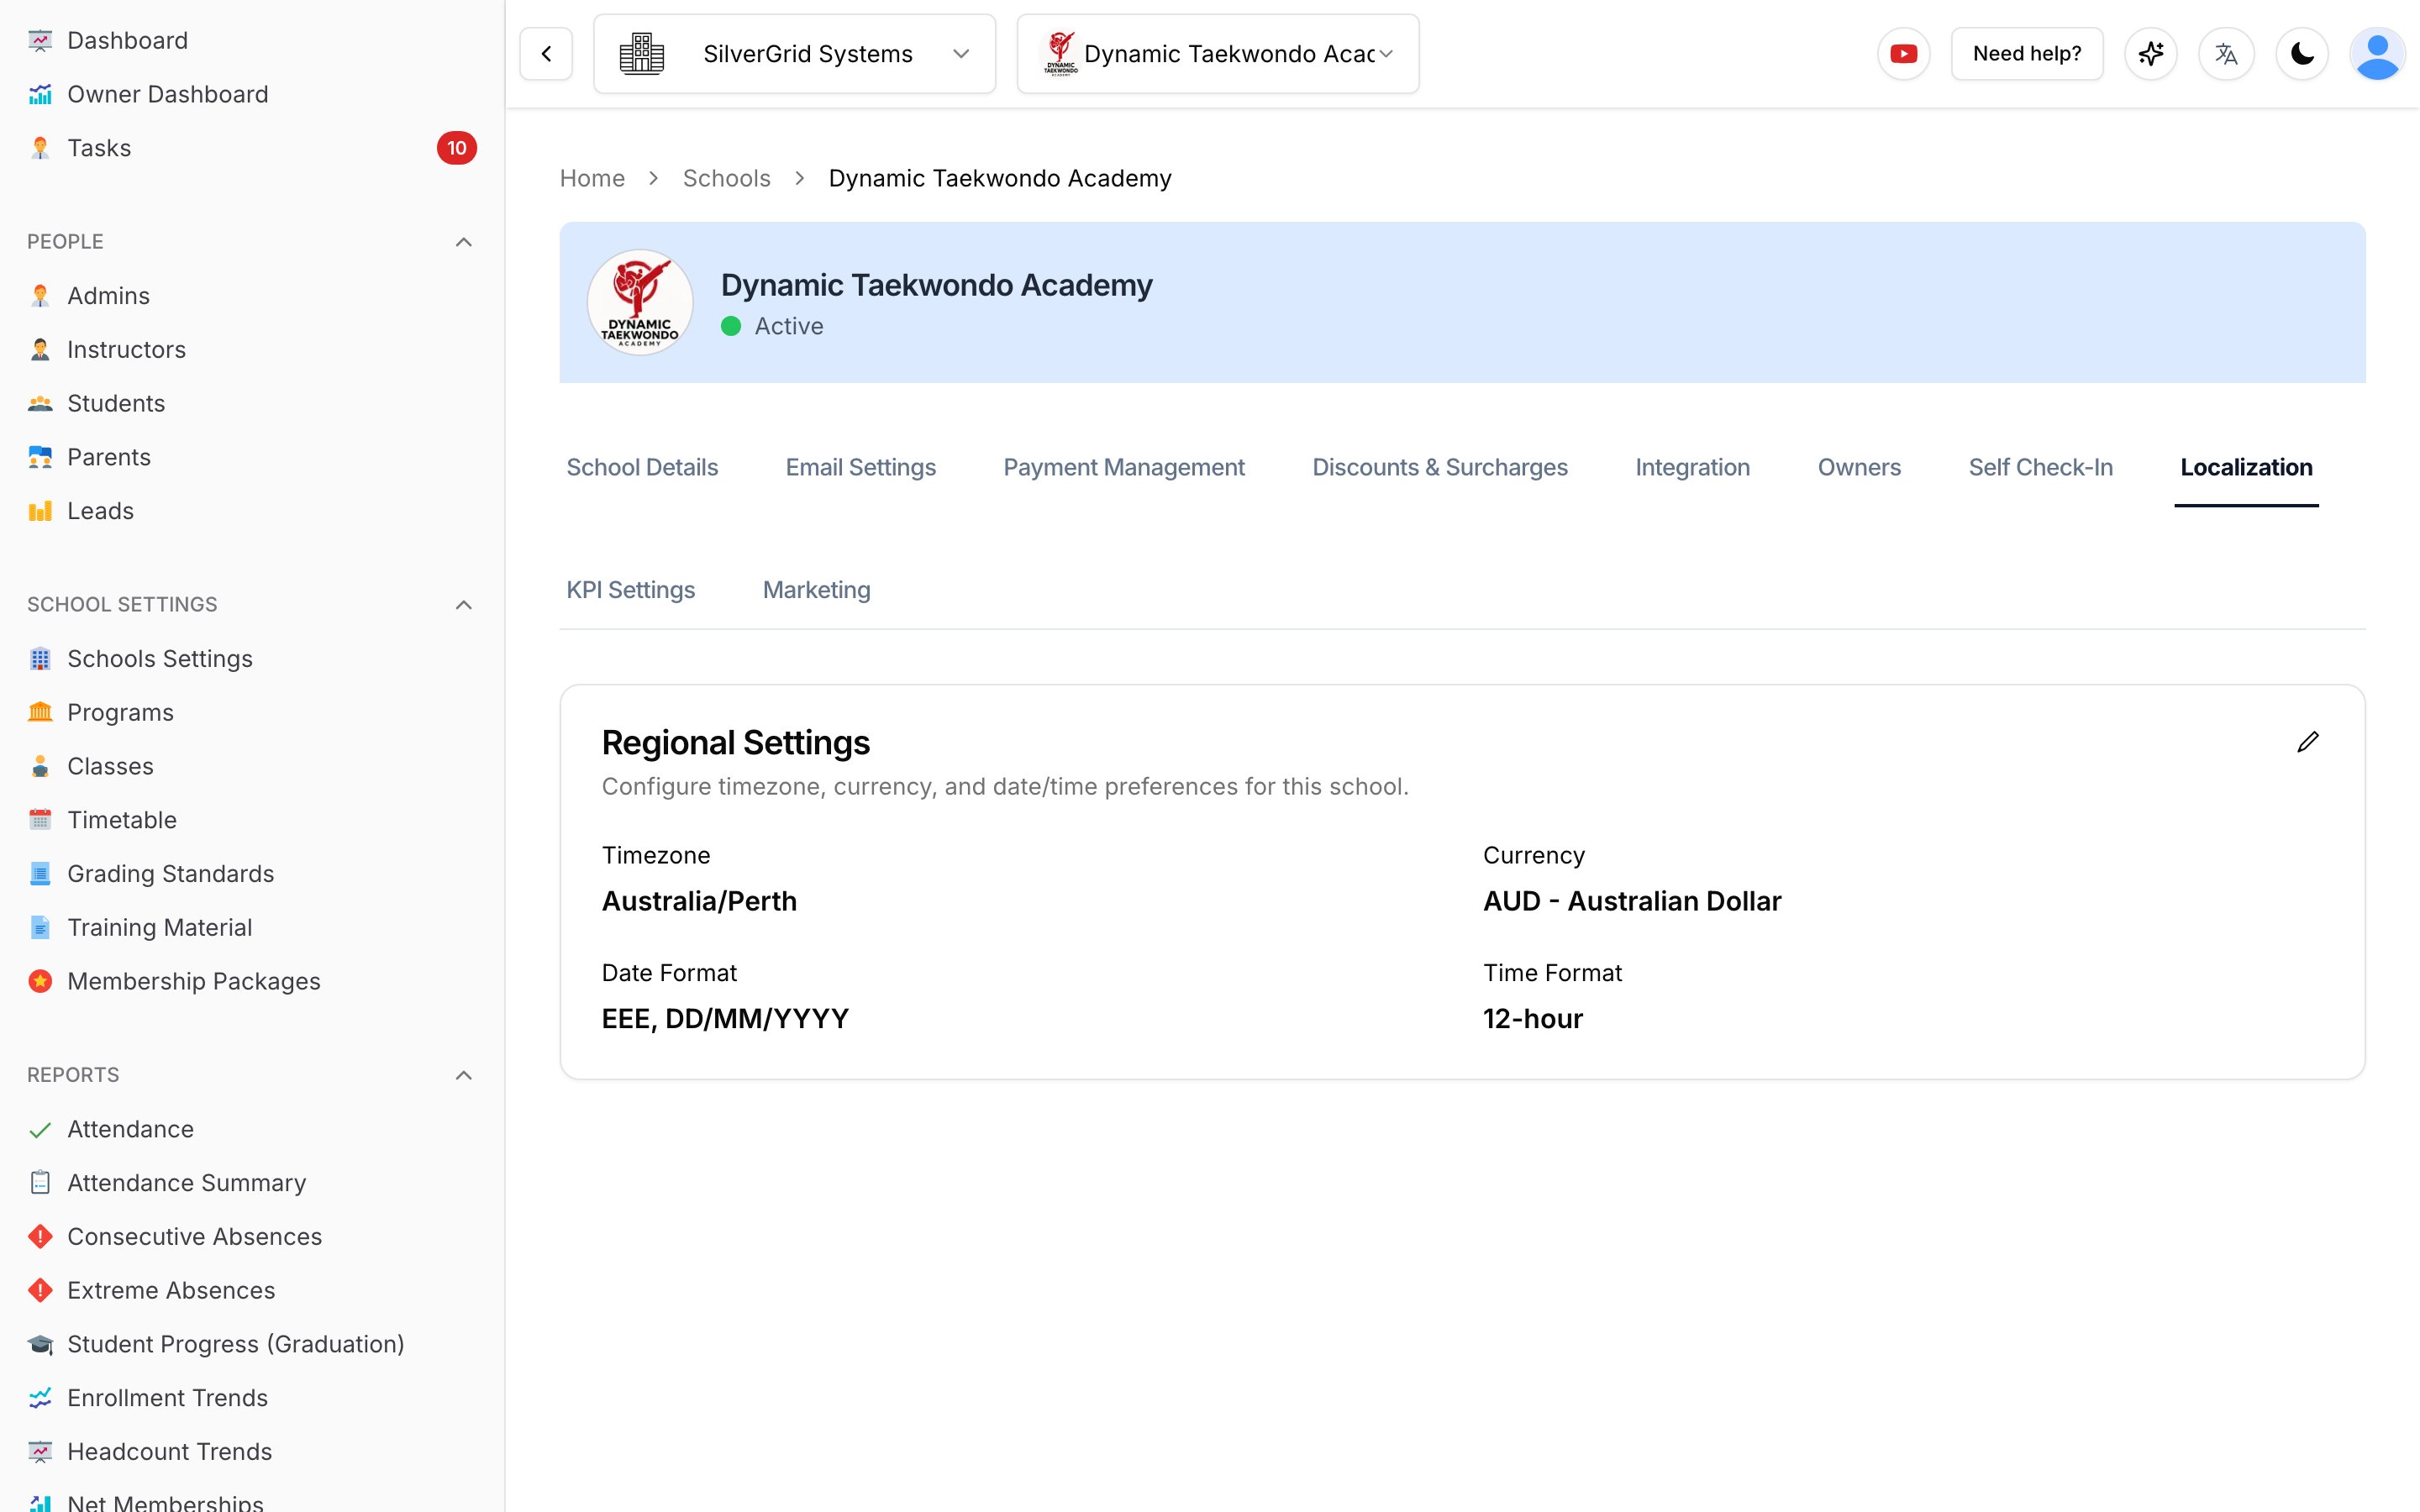The height and width of the screenshot is (1512, 2420).
Task: Click the Enrollment Trends line icon
Action: [40, 1398]
